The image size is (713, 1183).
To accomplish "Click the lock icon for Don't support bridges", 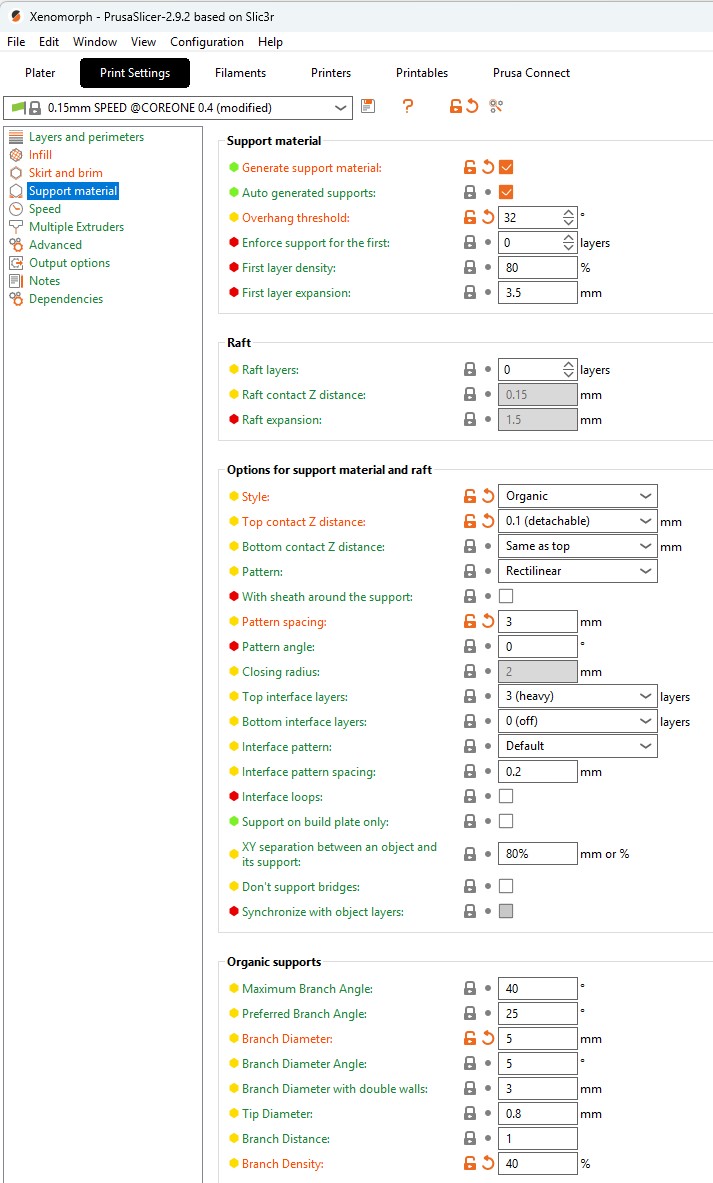I will pyautogui.click(x=470, y=886).
